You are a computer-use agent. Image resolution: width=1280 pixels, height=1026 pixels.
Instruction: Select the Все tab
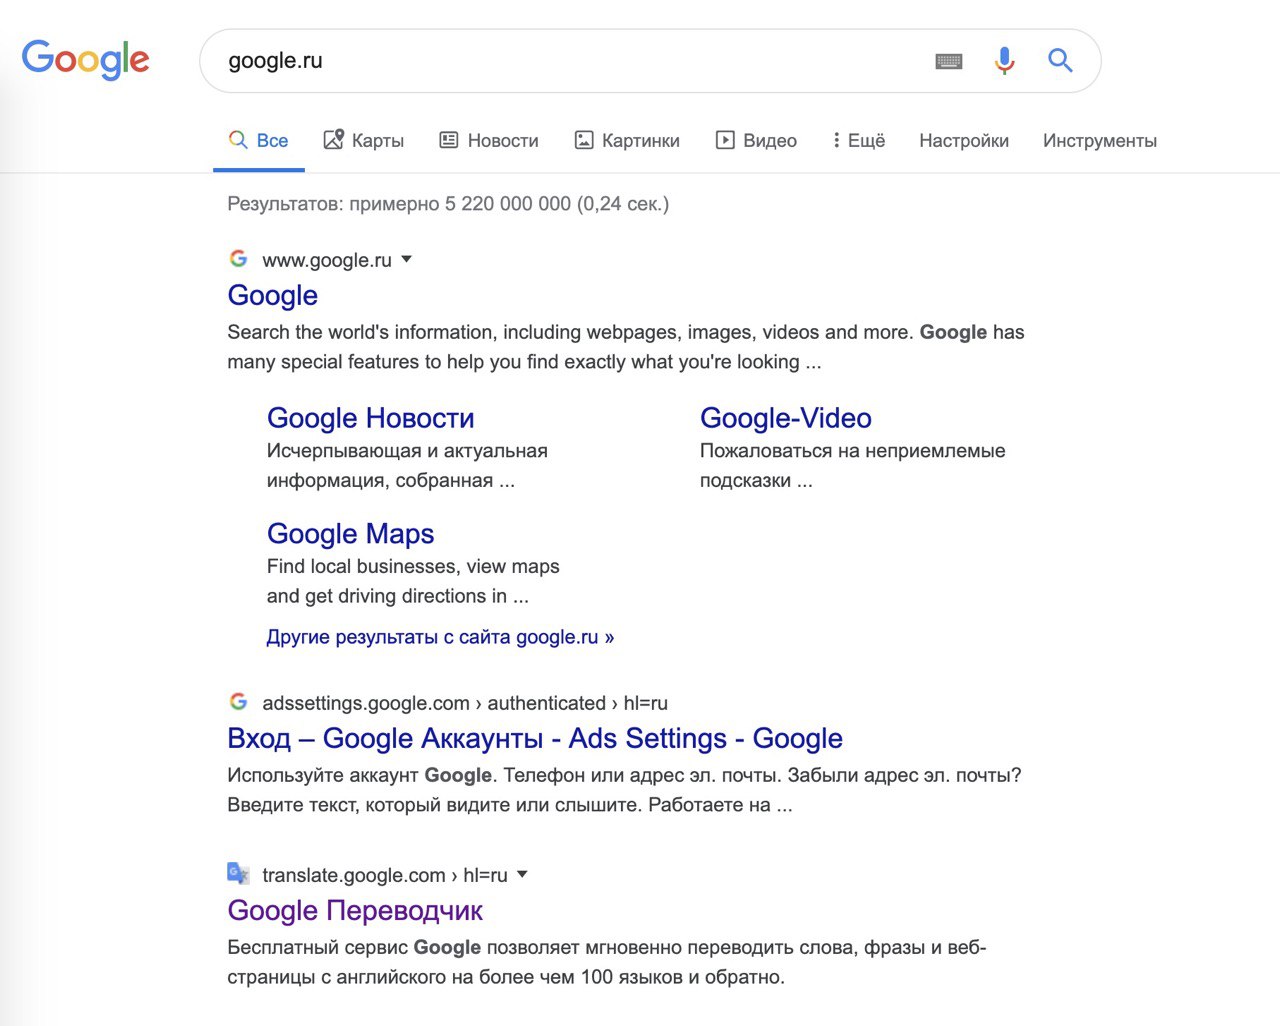coord(259,141)
